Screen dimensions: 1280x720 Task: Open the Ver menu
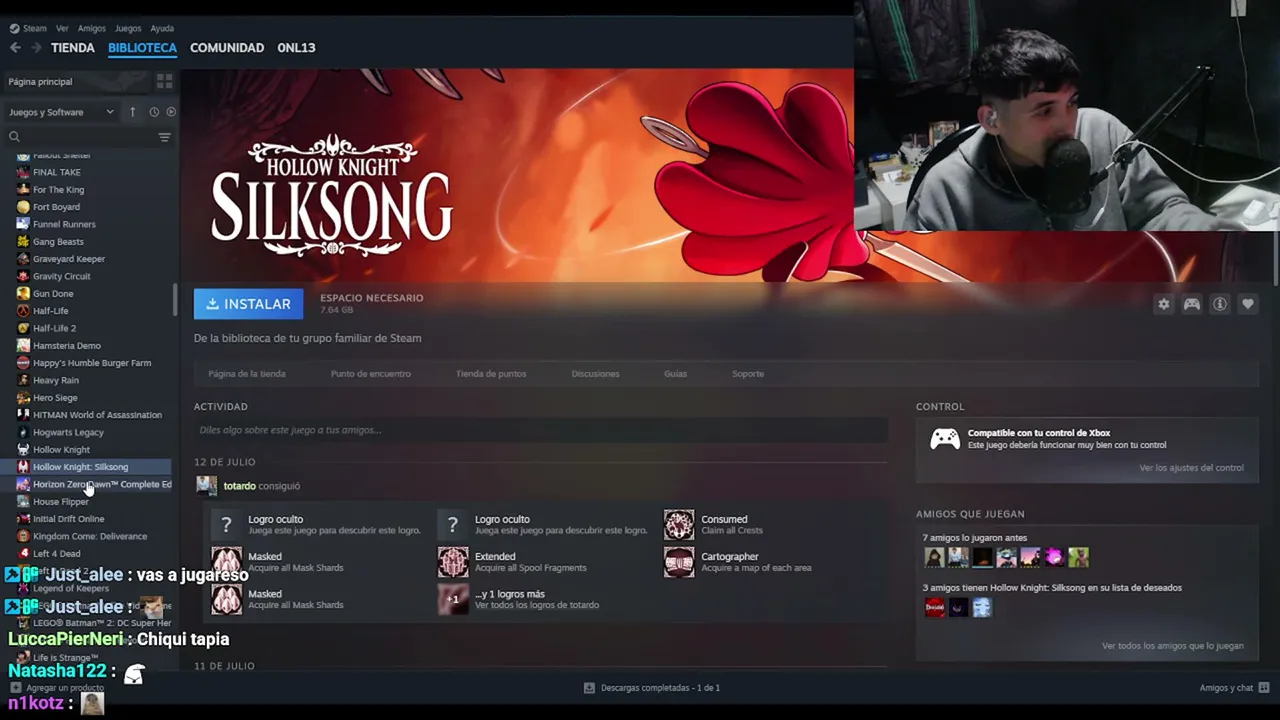pyautogui.click(x=62, y=28)
